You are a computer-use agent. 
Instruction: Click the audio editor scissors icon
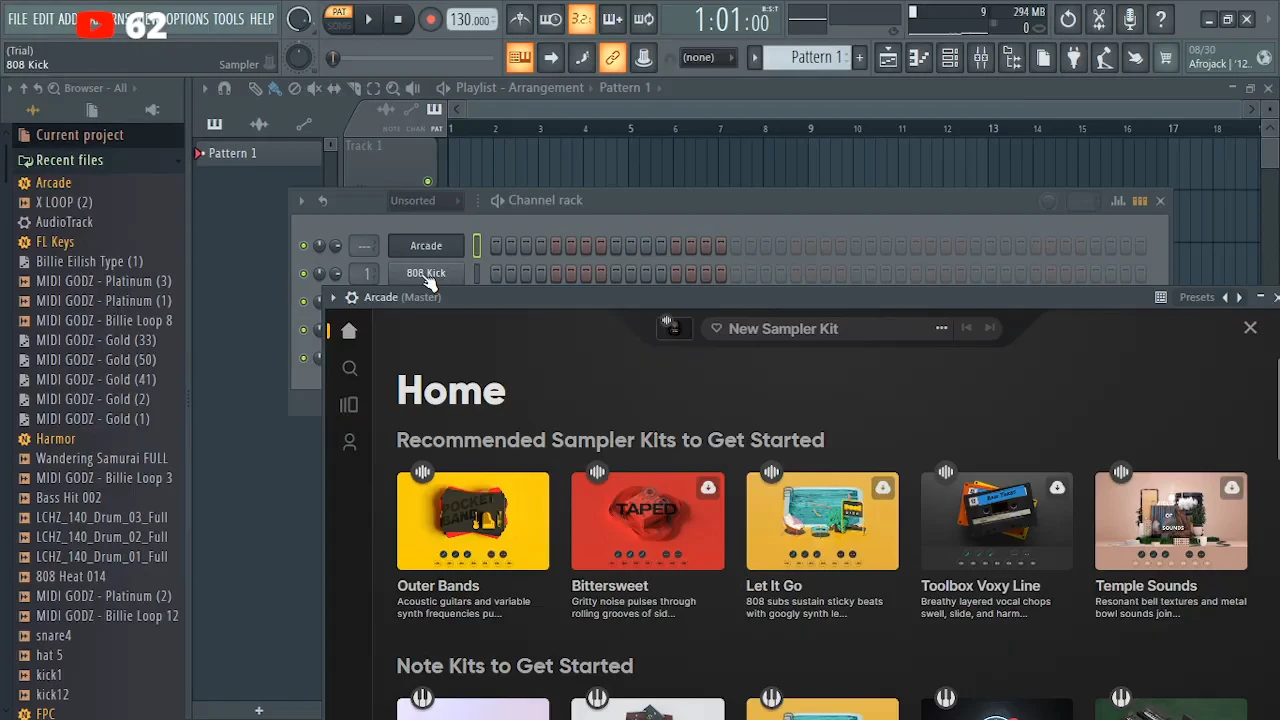coord(1099,19)
